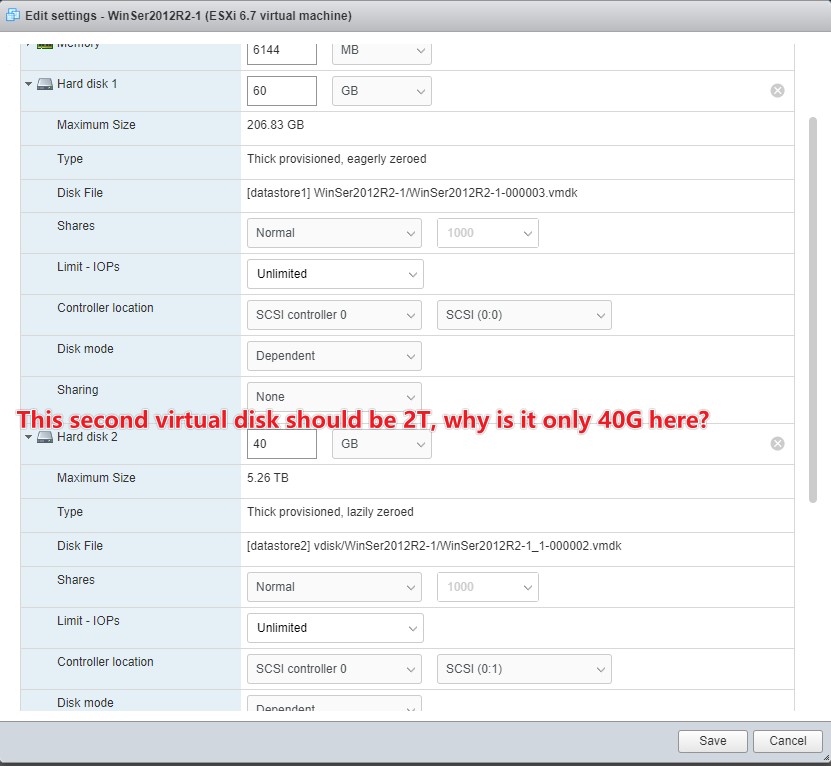Viewport: 831px width, 766px height.
Task: Remove Hard disk 1 with its X icon
Action: pyautogui.click(x=777, y=90)
